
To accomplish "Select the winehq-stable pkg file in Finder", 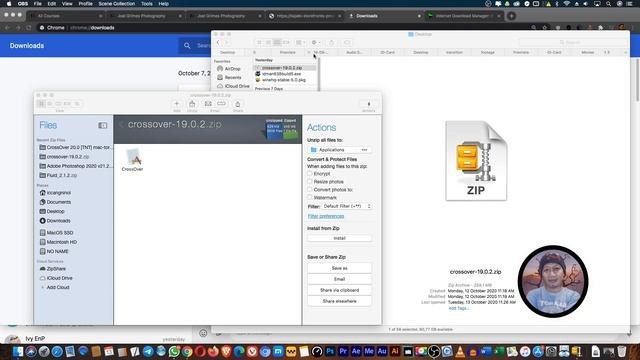I will (x=281, y=80).
